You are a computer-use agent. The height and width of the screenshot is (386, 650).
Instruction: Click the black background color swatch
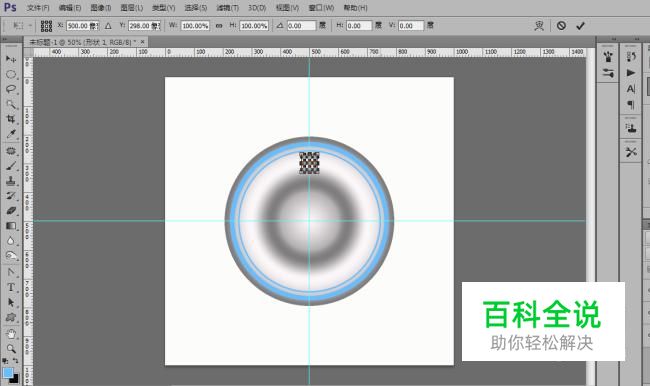click(15, 379)
